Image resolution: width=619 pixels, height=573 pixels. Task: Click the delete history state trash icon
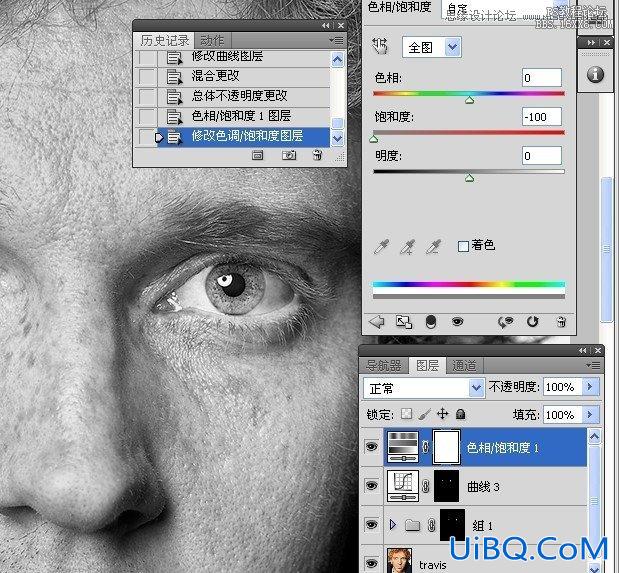(317, 155)
